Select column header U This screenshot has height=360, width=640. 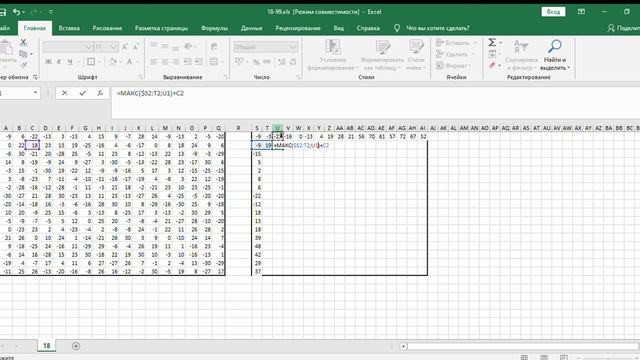pyautogui.click(x=278, y=128)
